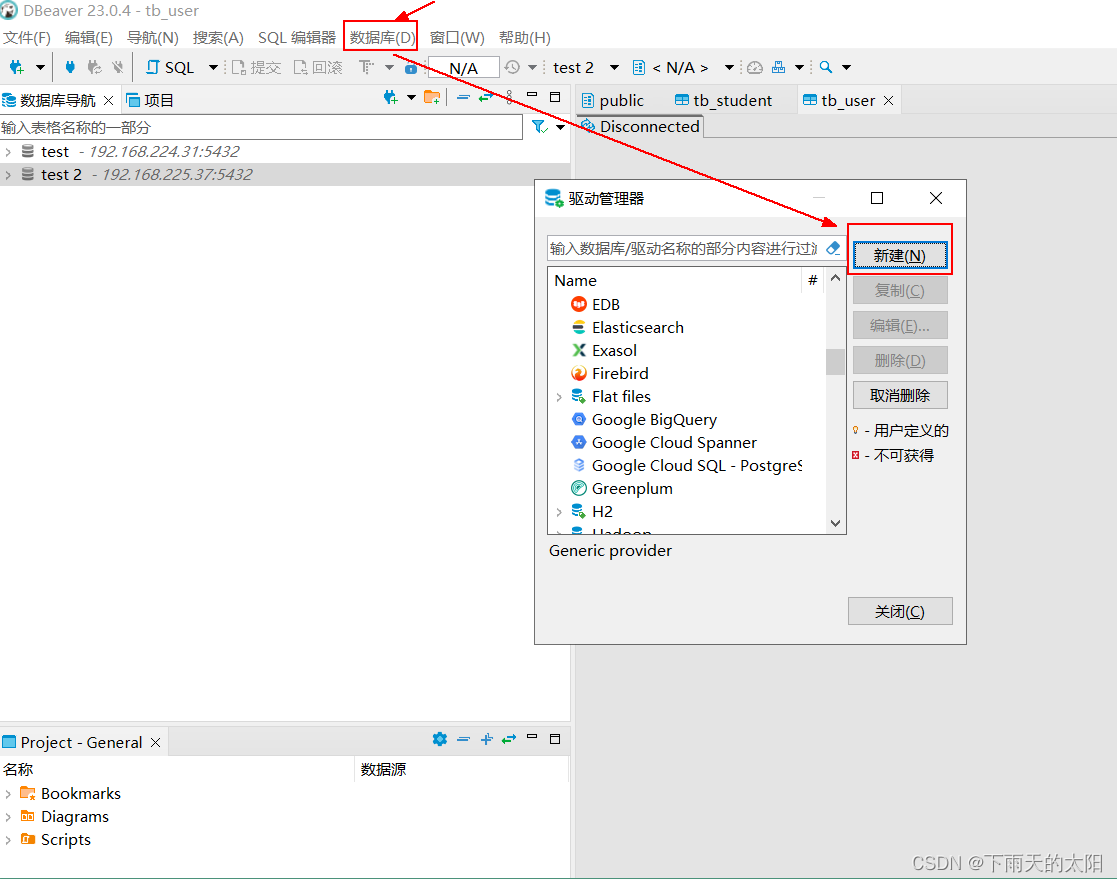Open SQL editor via SQL toolbar button
Viewport: 1117px width, 882px height.
point(170,68)
